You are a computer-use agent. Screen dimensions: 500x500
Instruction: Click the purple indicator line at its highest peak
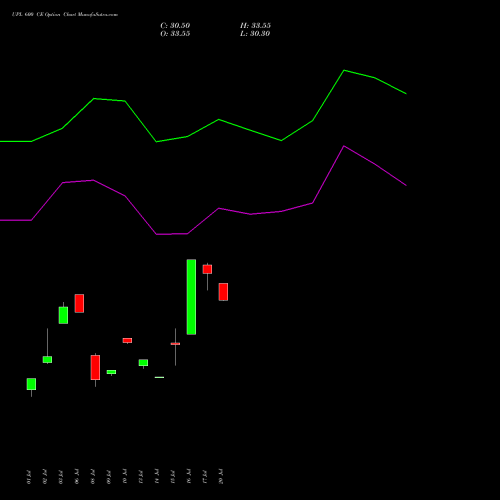tap(344, 146)
